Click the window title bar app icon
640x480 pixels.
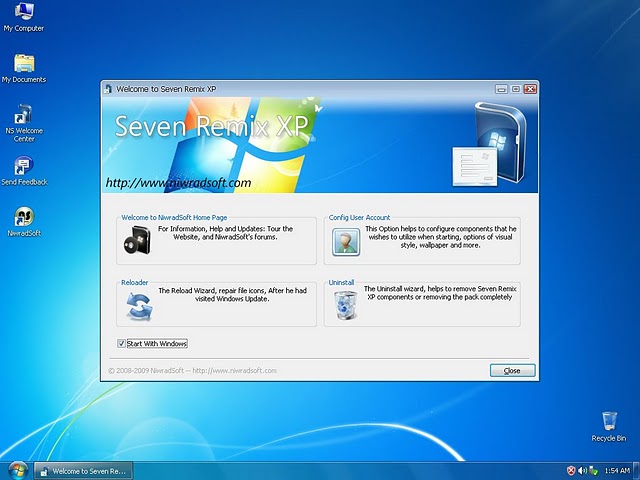pyautogui.click(x=108, y=89)
